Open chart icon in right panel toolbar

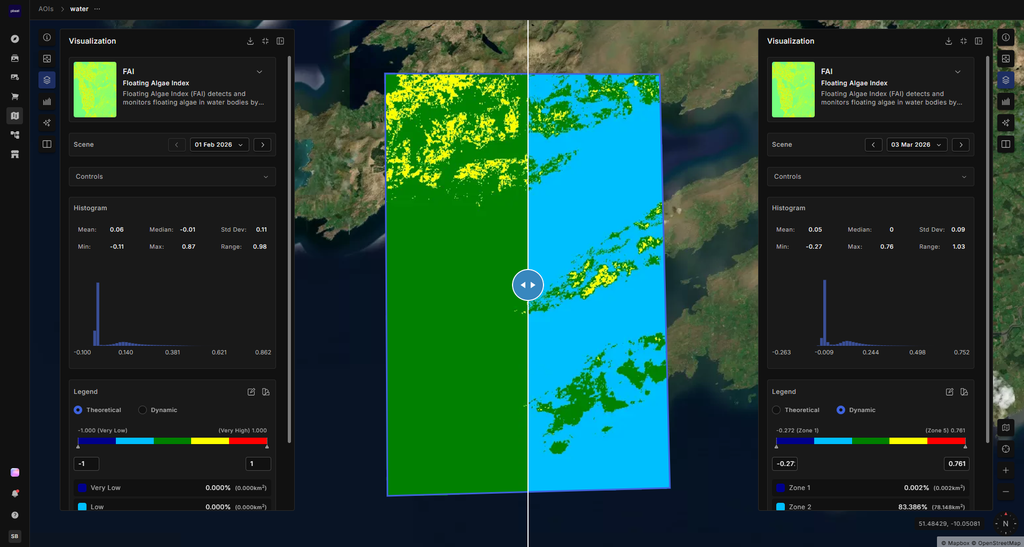tap(1006, 101)
